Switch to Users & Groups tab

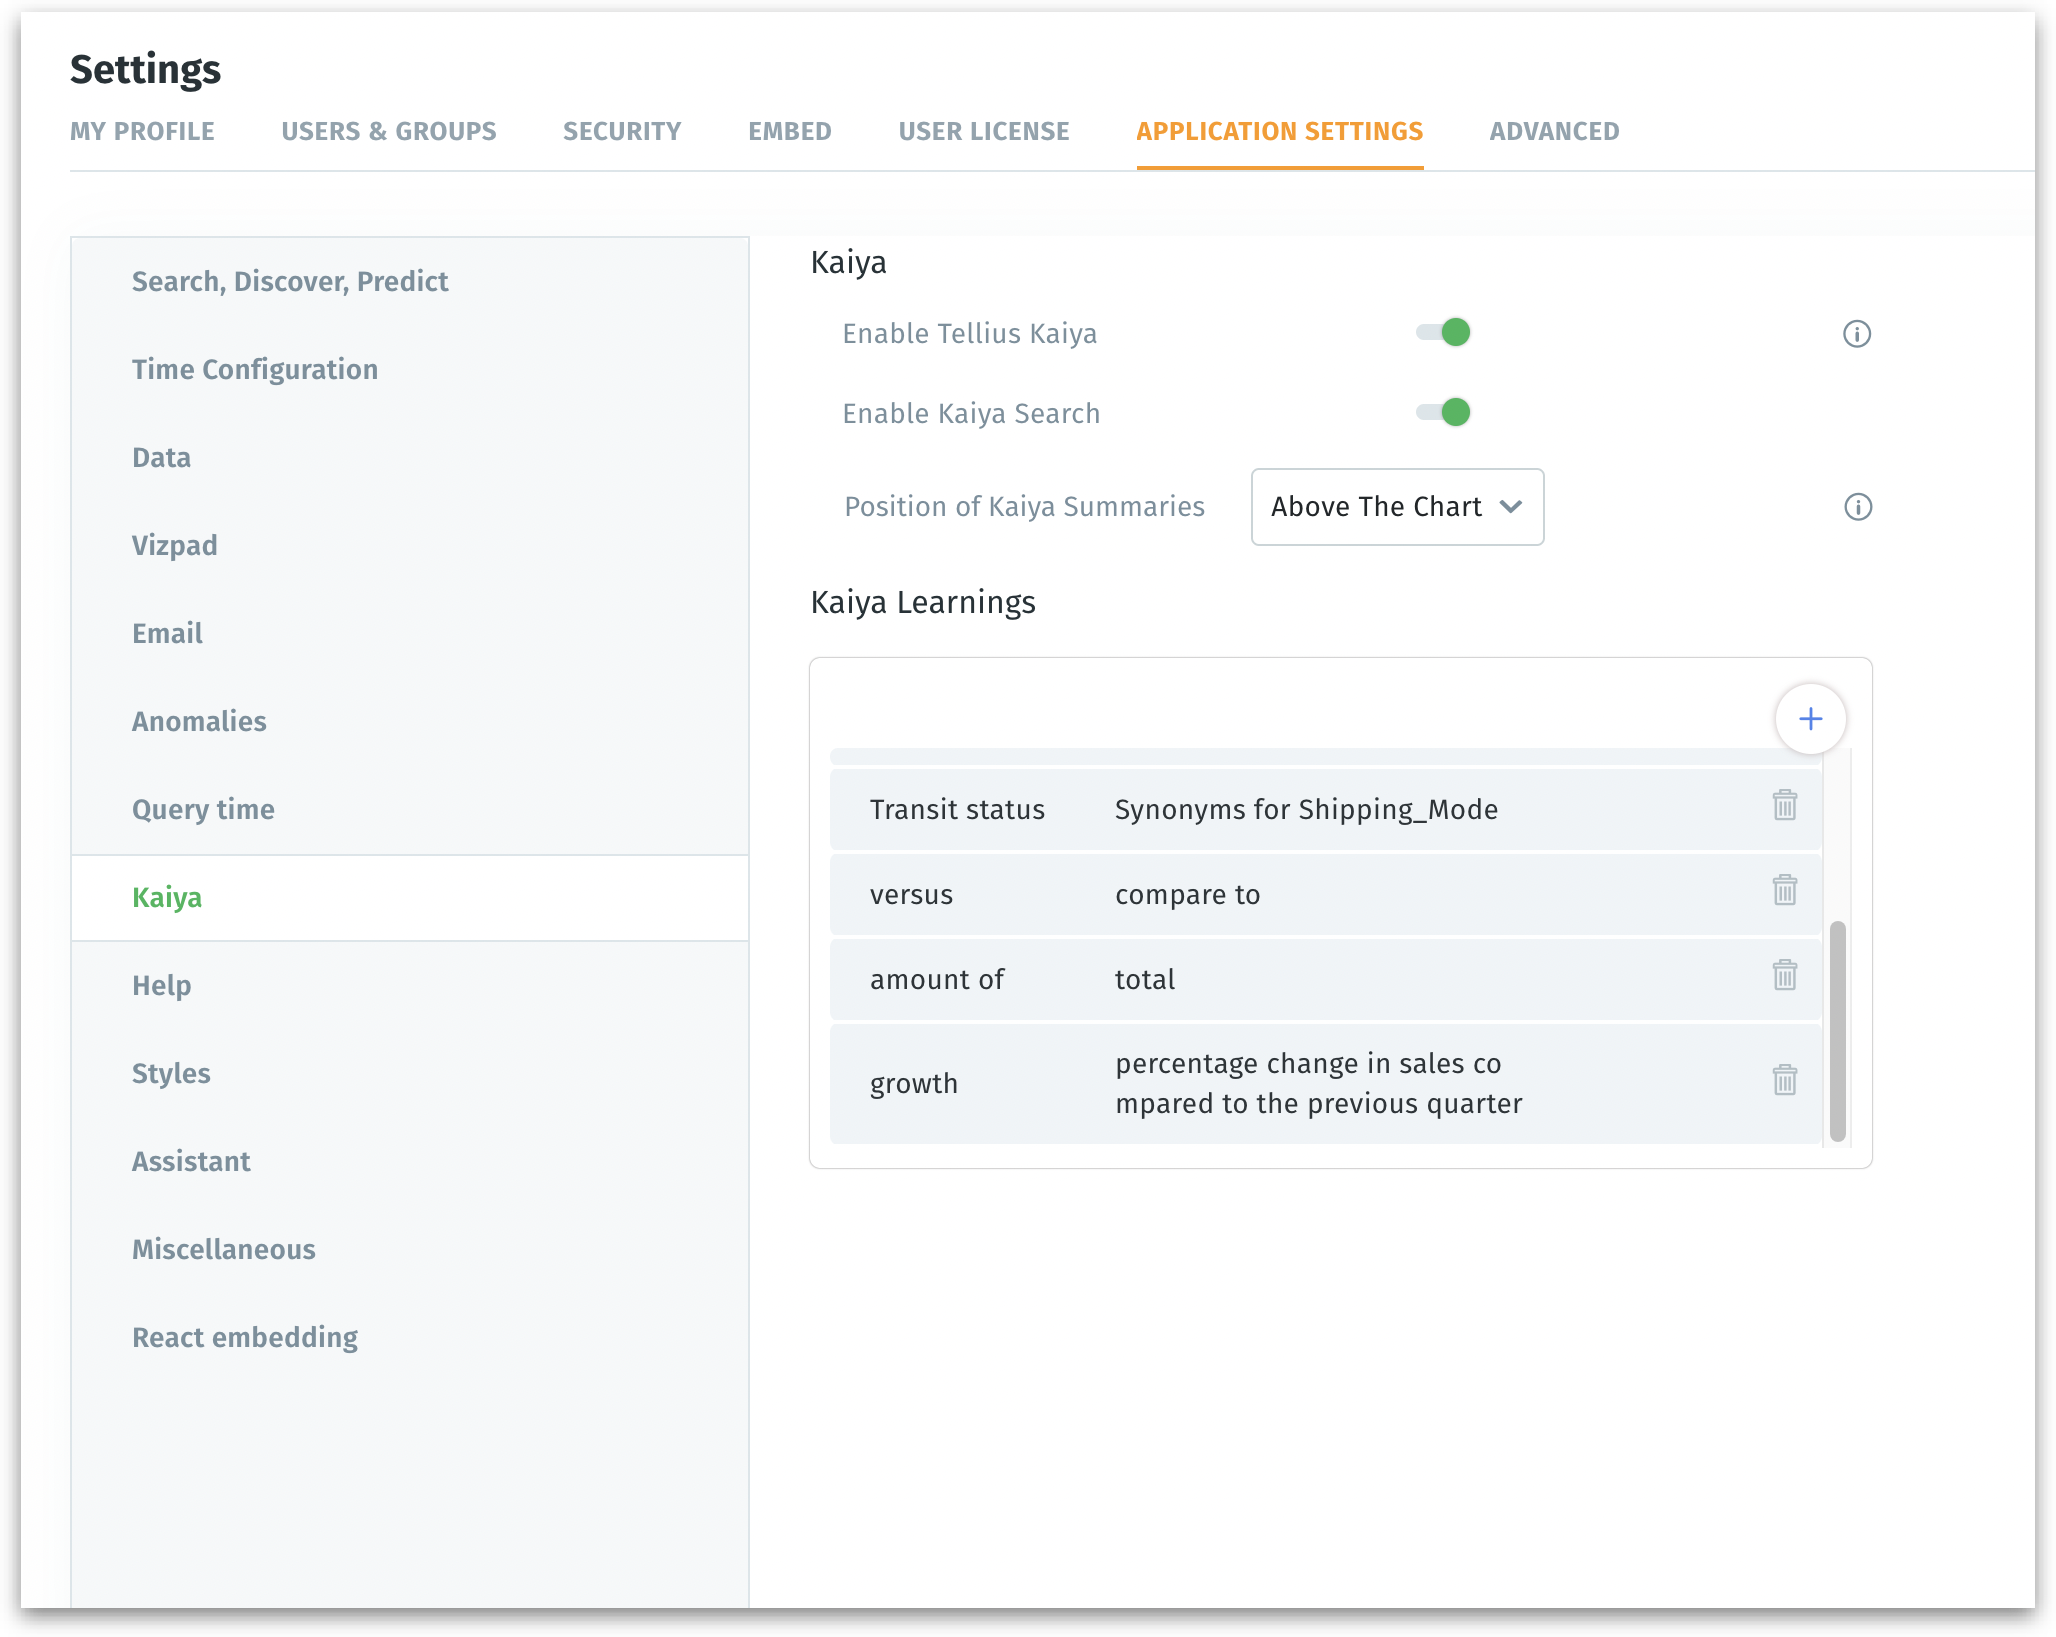(388, 131)
